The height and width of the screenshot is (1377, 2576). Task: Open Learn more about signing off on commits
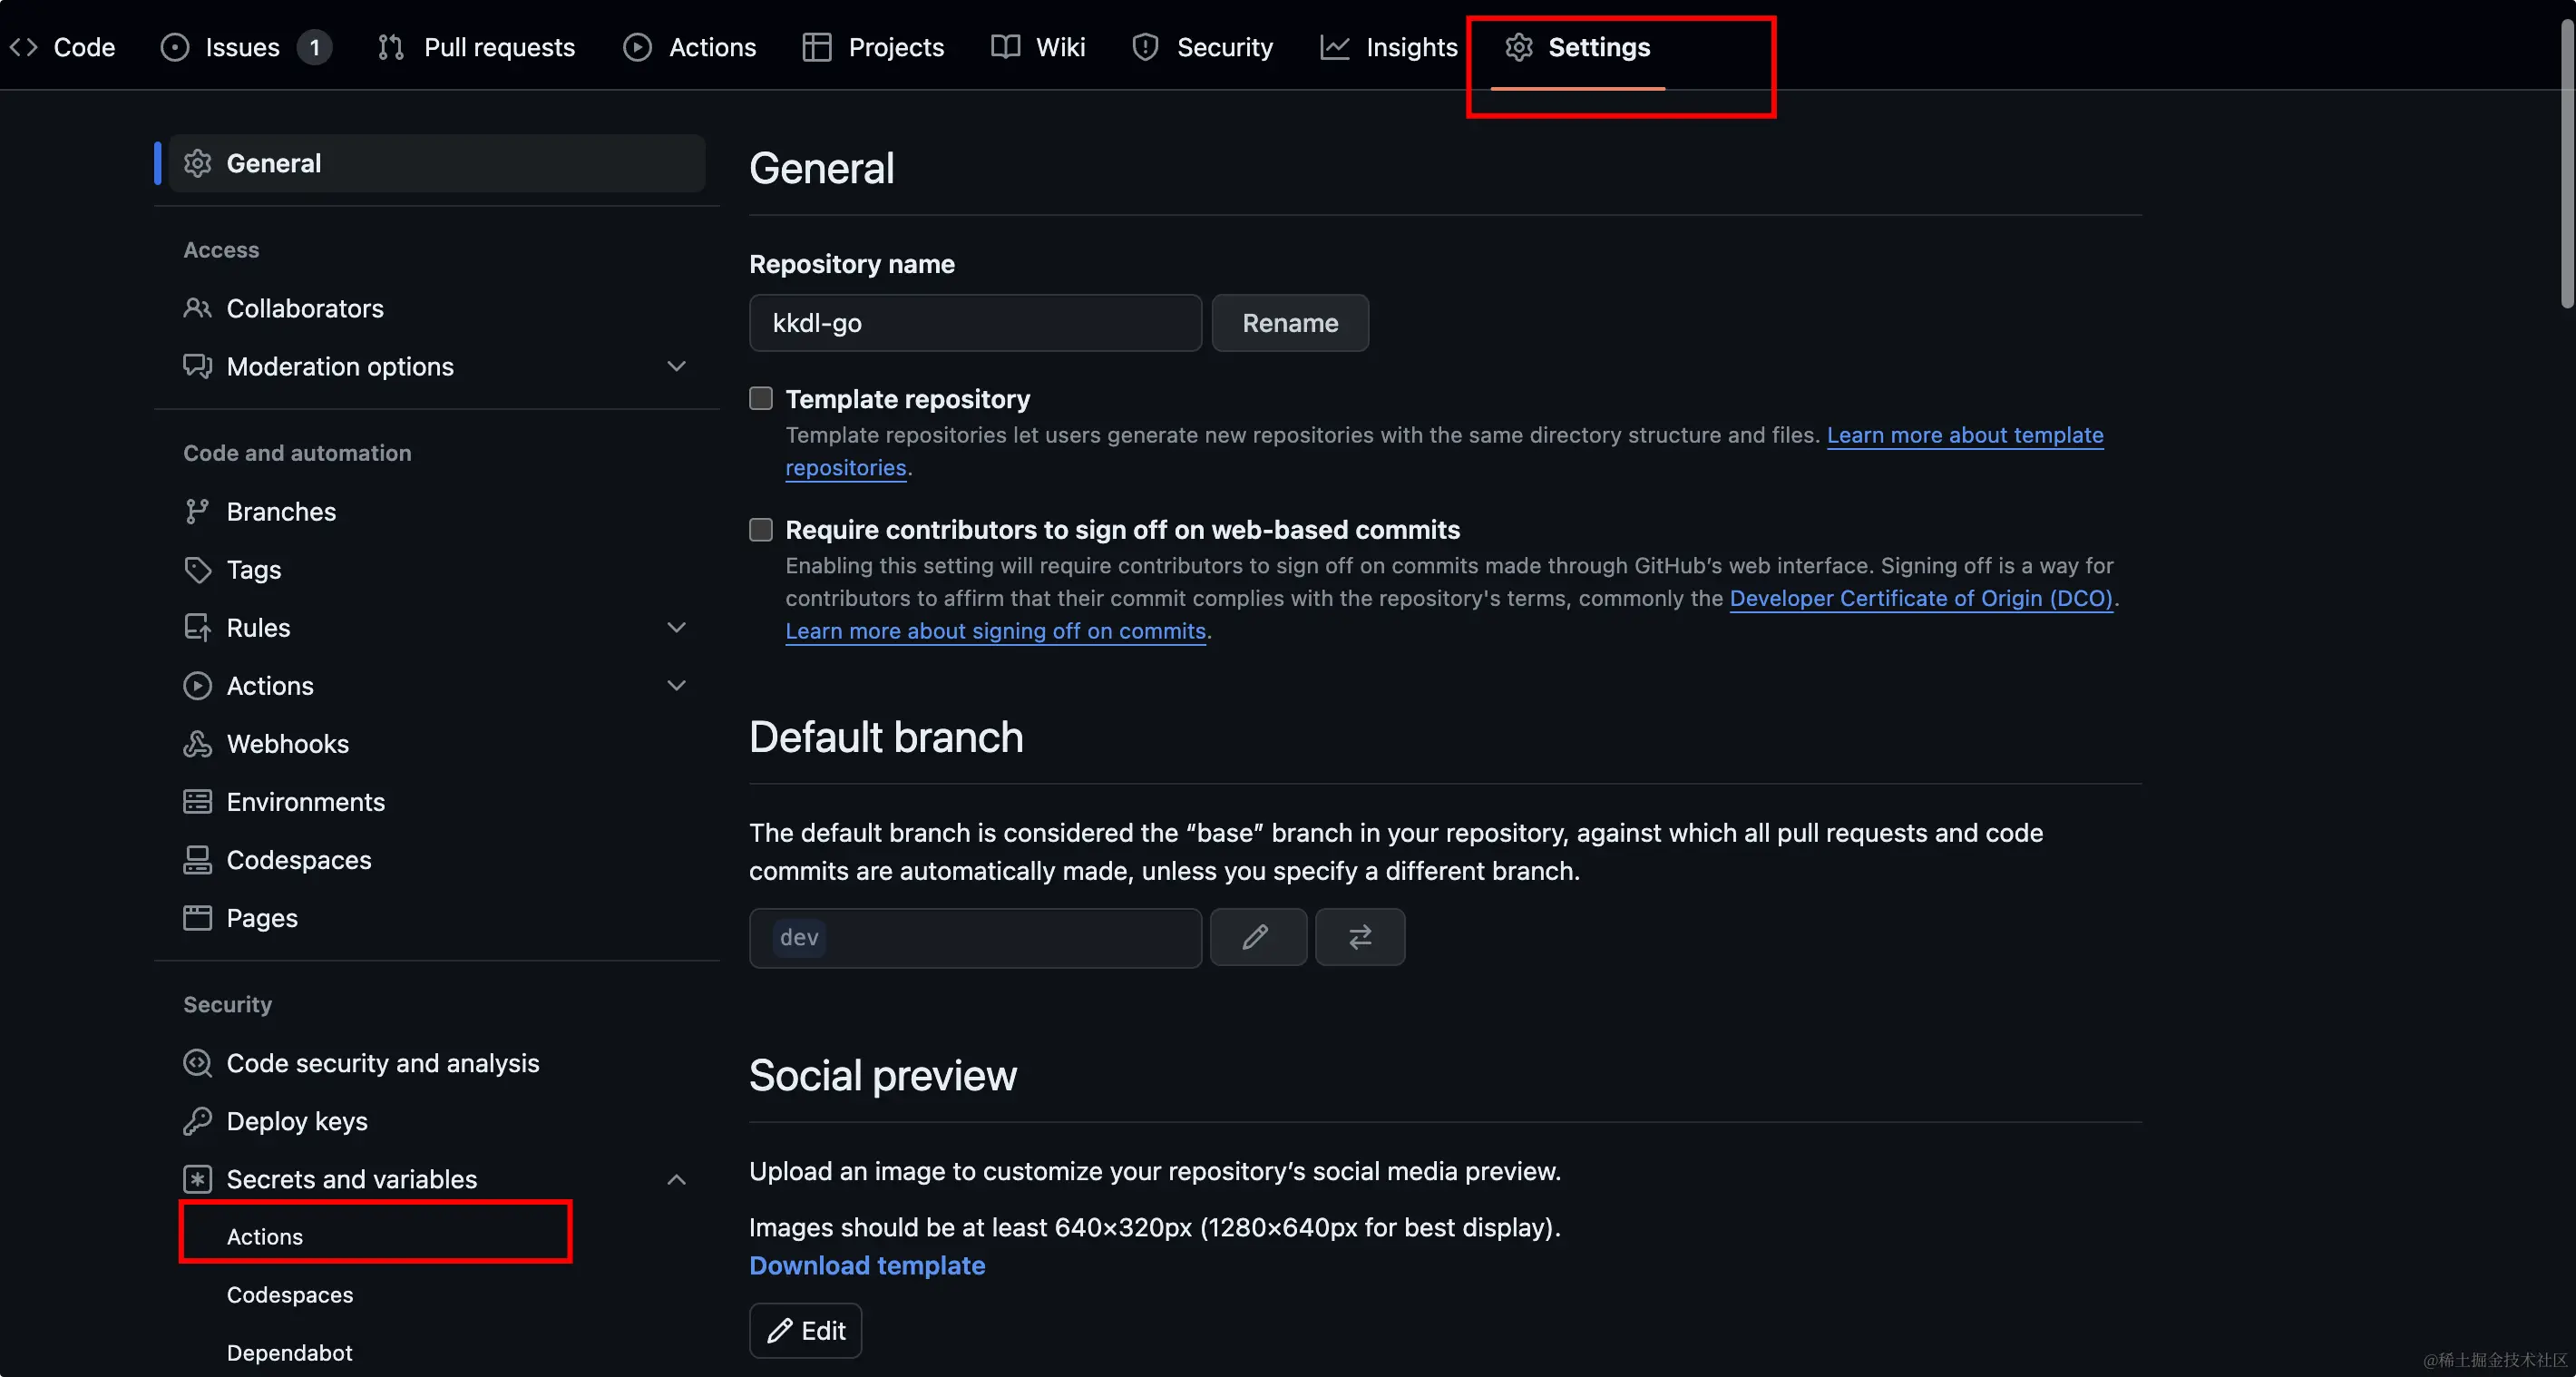click(995, 631)
